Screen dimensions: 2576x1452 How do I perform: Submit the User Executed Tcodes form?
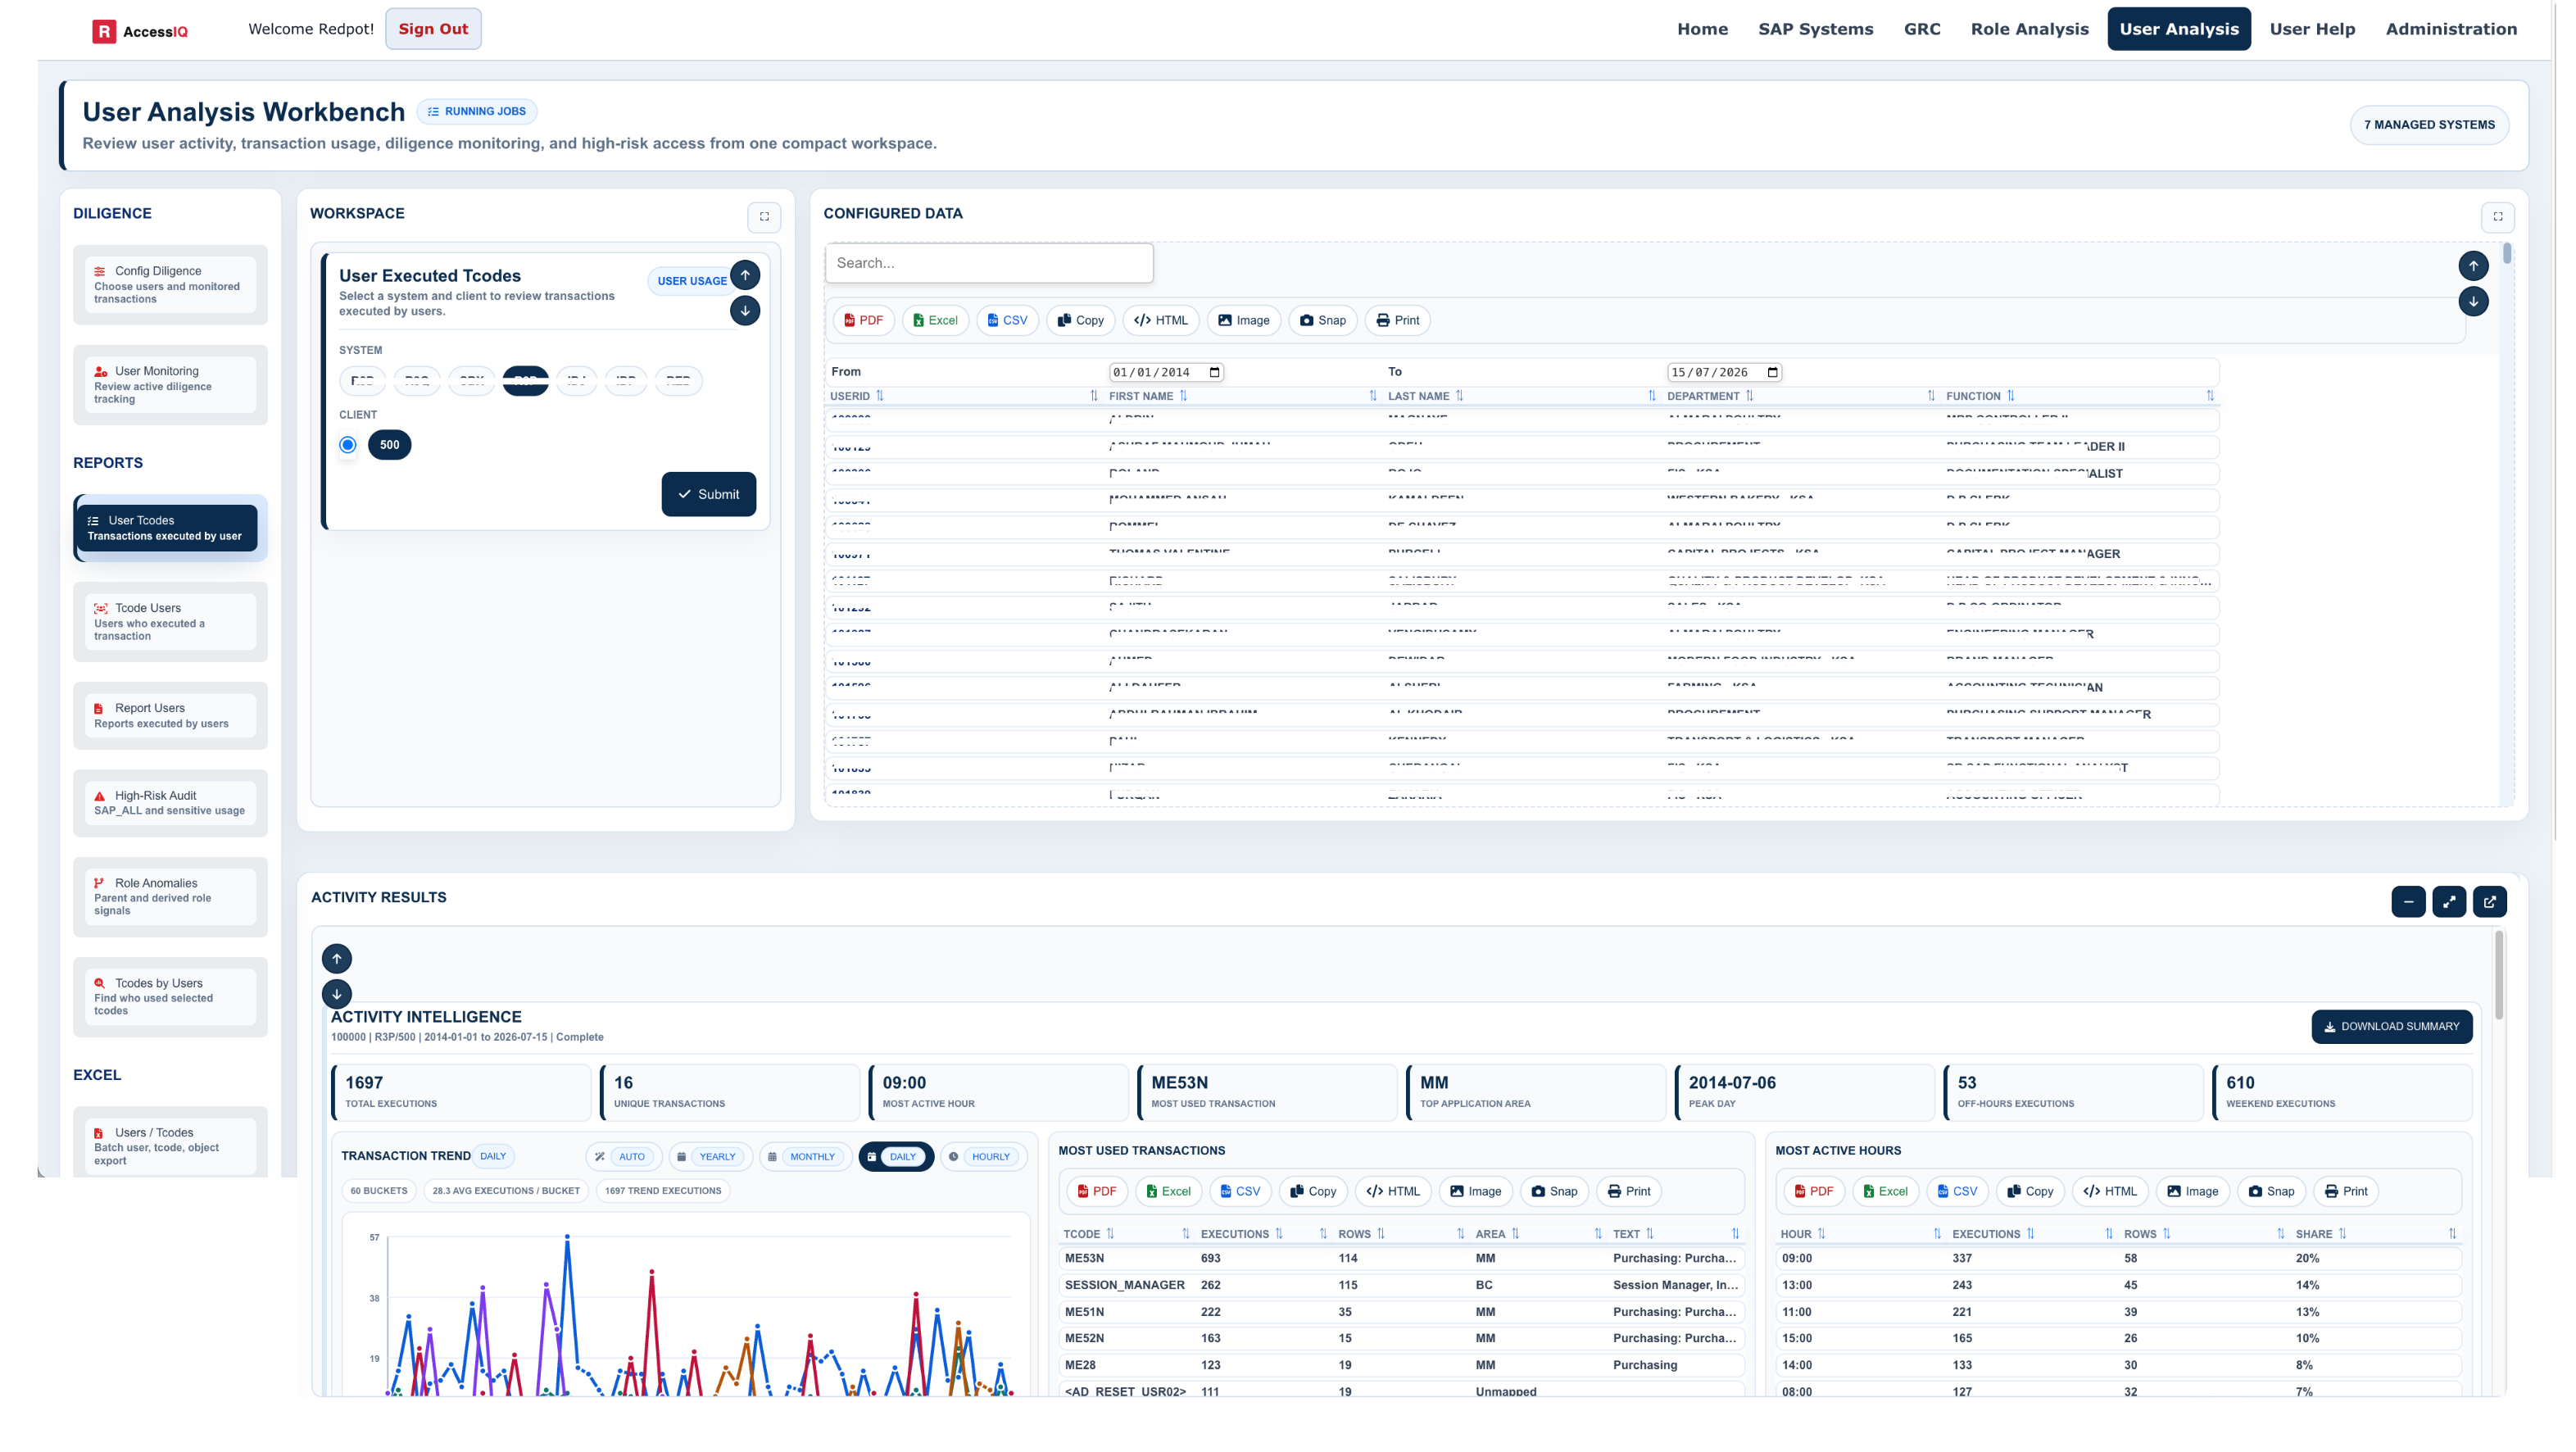pos(708,494)
